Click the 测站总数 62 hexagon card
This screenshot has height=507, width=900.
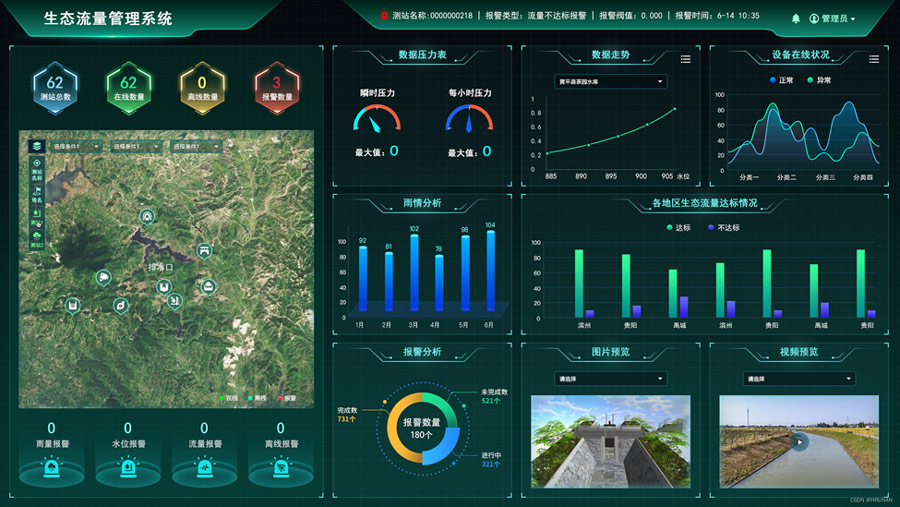click(55, 87)
